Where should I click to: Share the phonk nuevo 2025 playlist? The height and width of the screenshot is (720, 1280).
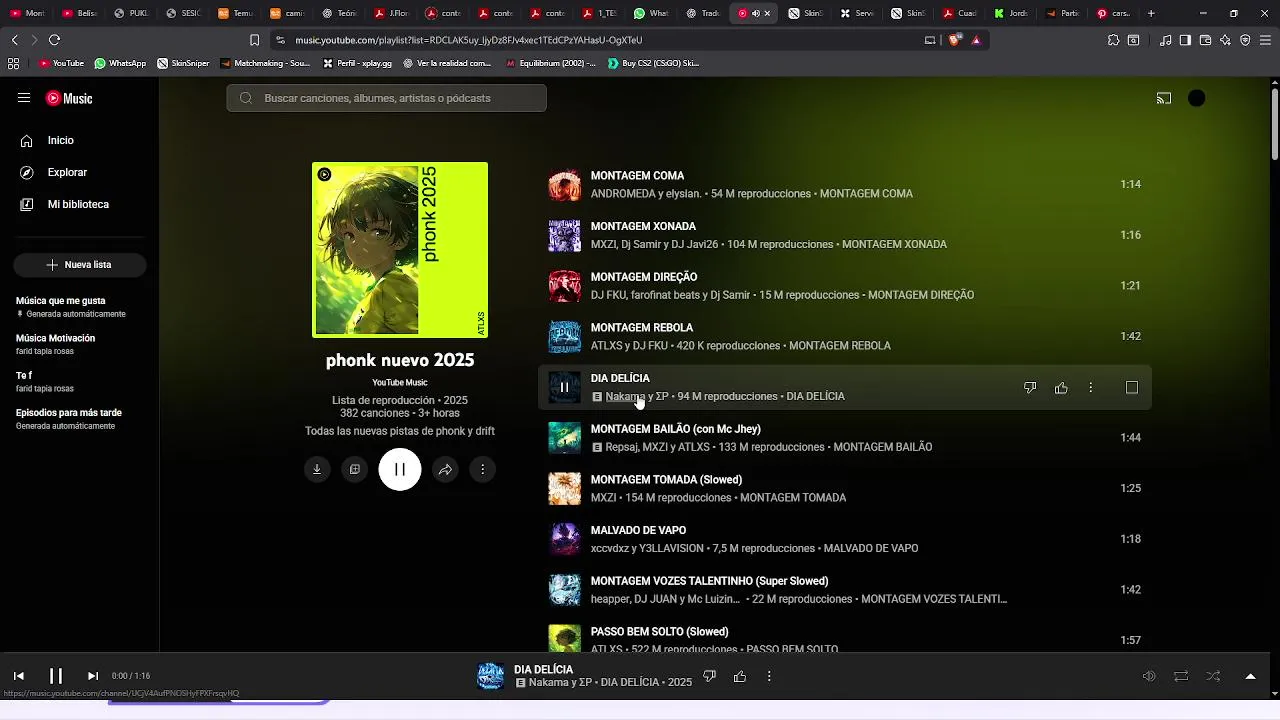tap(445, 469)
